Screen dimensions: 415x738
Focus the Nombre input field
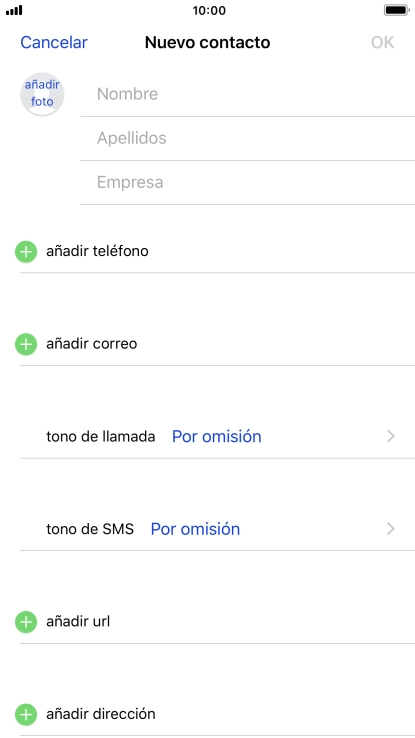coord(247,94)
